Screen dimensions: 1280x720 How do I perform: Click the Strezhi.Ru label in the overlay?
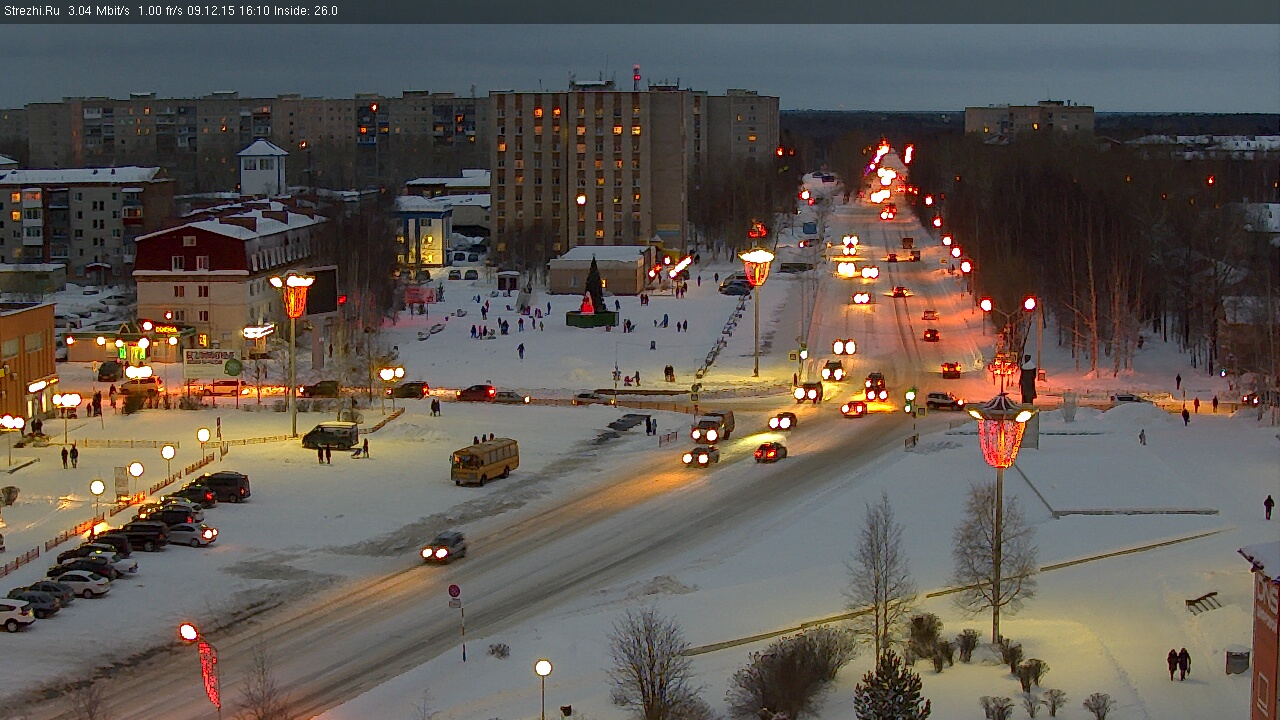(x=31, y=11)
